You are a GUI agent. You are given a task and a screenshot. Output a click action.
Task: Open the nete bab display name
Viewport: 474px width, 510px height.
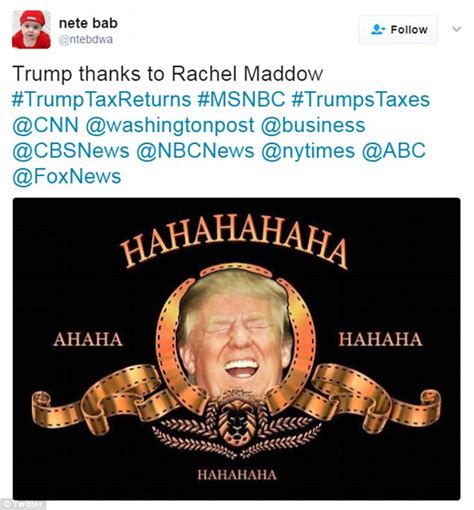pos(88,23)
